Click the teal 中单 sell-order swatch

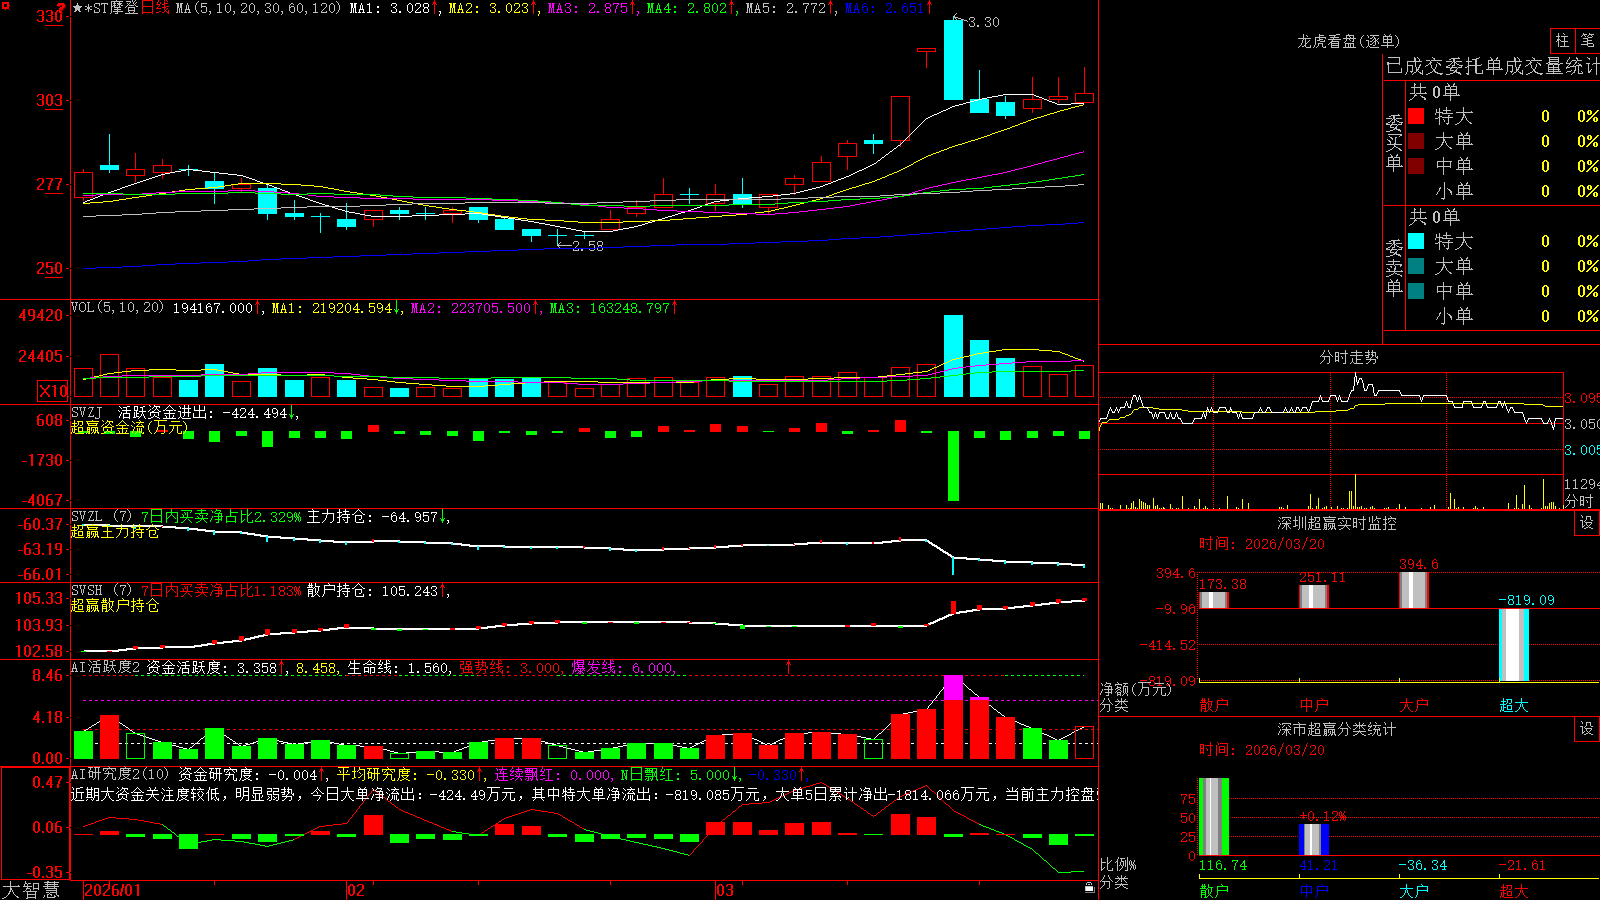coord(1416,291)
